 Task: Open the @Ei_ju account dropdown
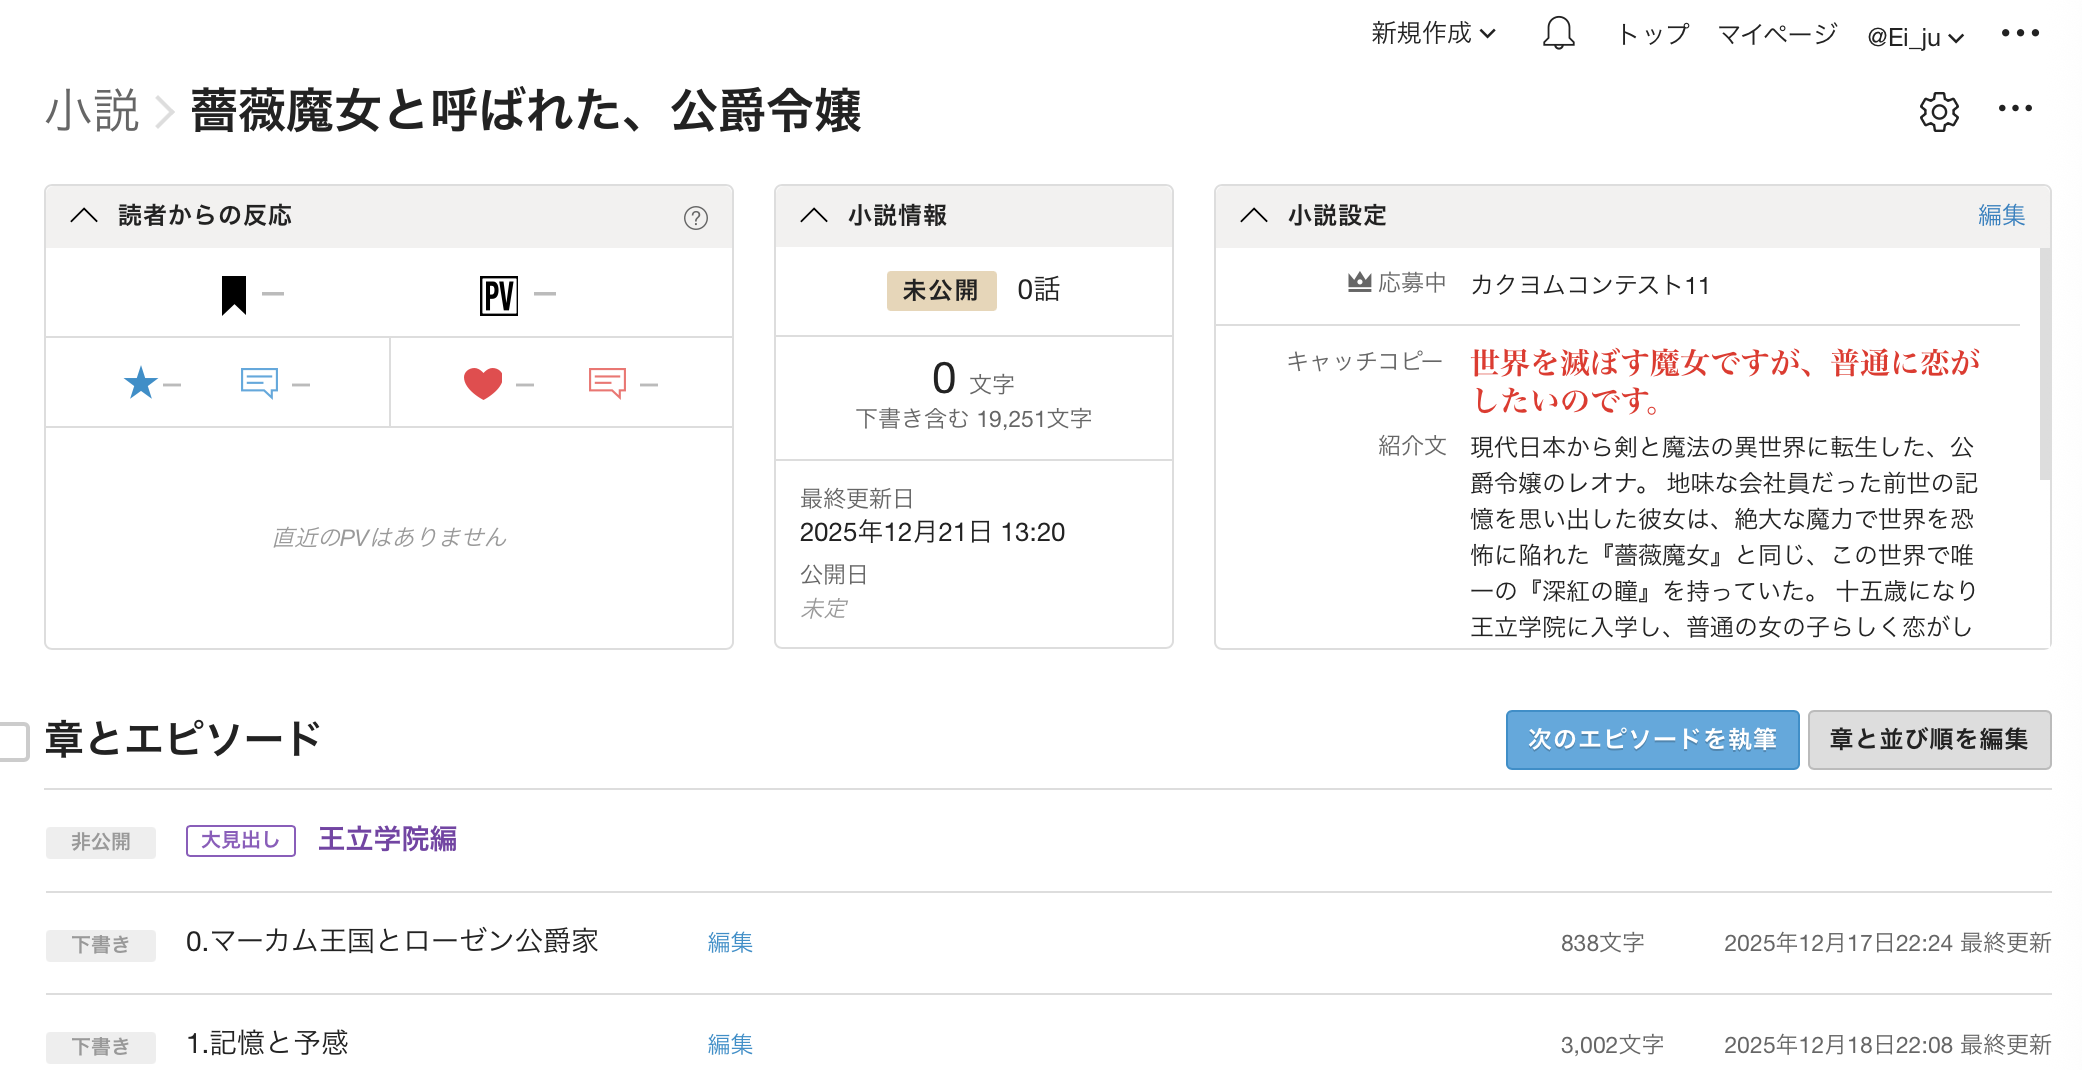1915,37
